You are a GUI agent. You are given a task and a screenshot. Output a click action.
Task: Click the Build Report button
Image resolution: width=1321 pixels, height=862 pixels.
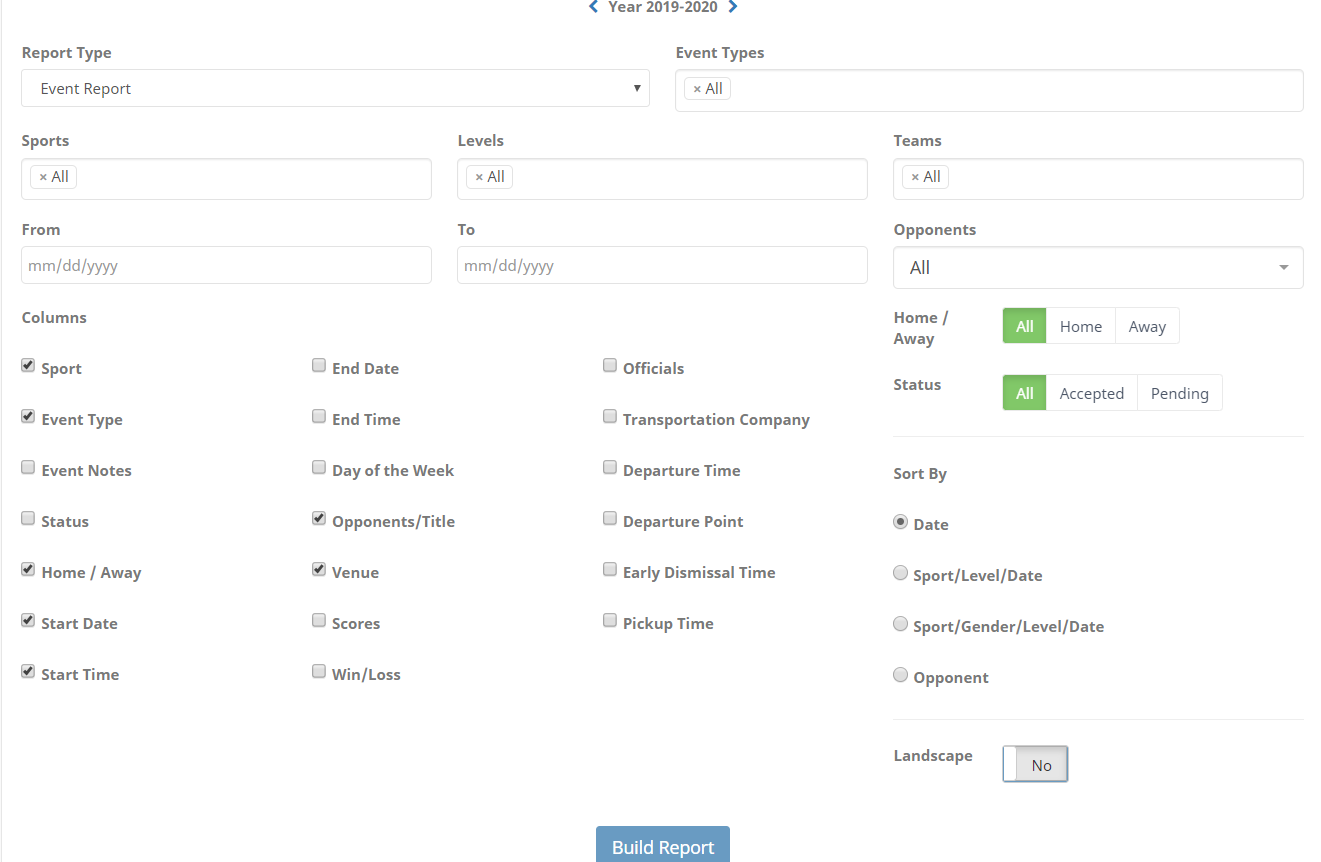pos(662,846)
